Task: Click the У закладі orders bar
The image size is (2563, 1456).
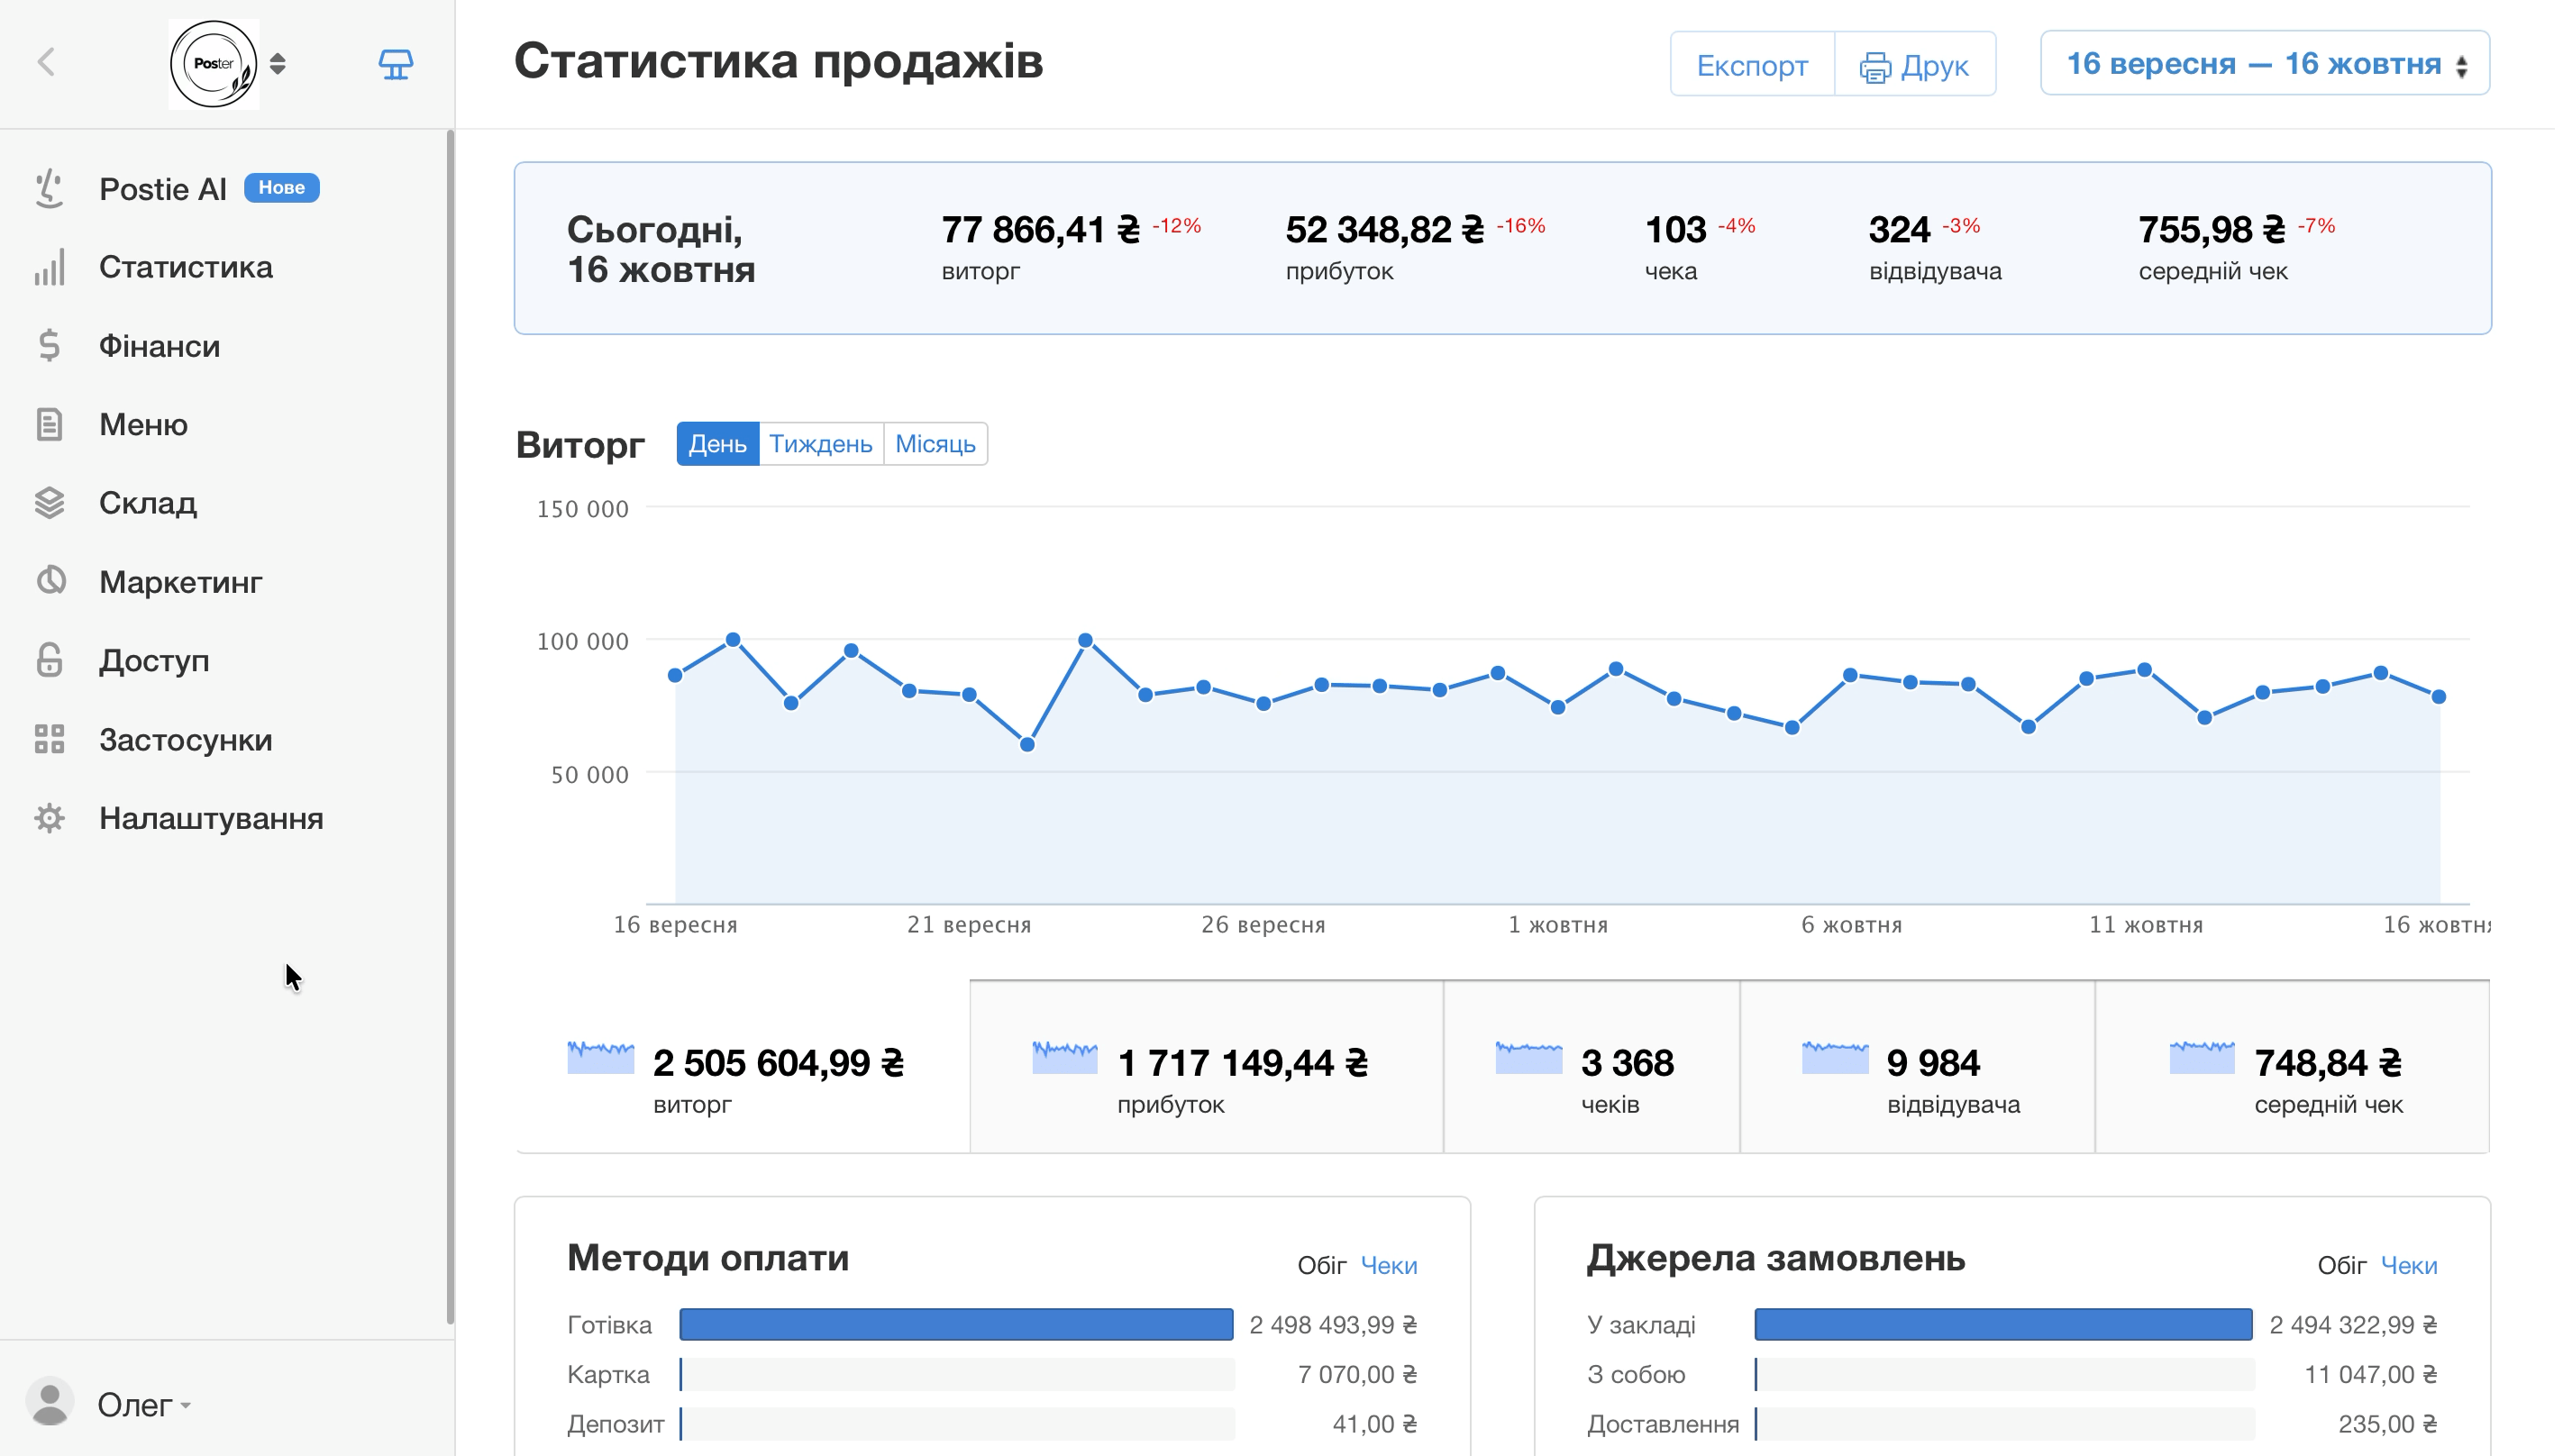Action: [2009, 1326]
